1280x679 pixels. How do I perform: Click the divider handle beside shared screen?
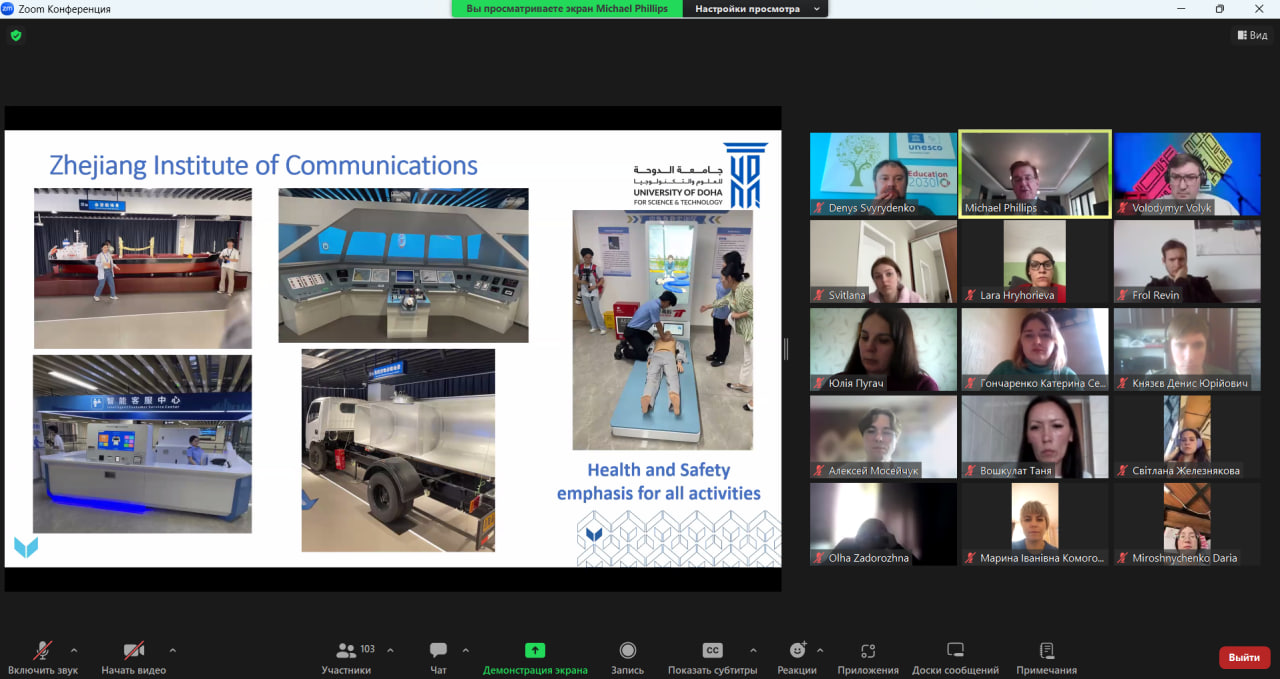(x=785, y=348)
